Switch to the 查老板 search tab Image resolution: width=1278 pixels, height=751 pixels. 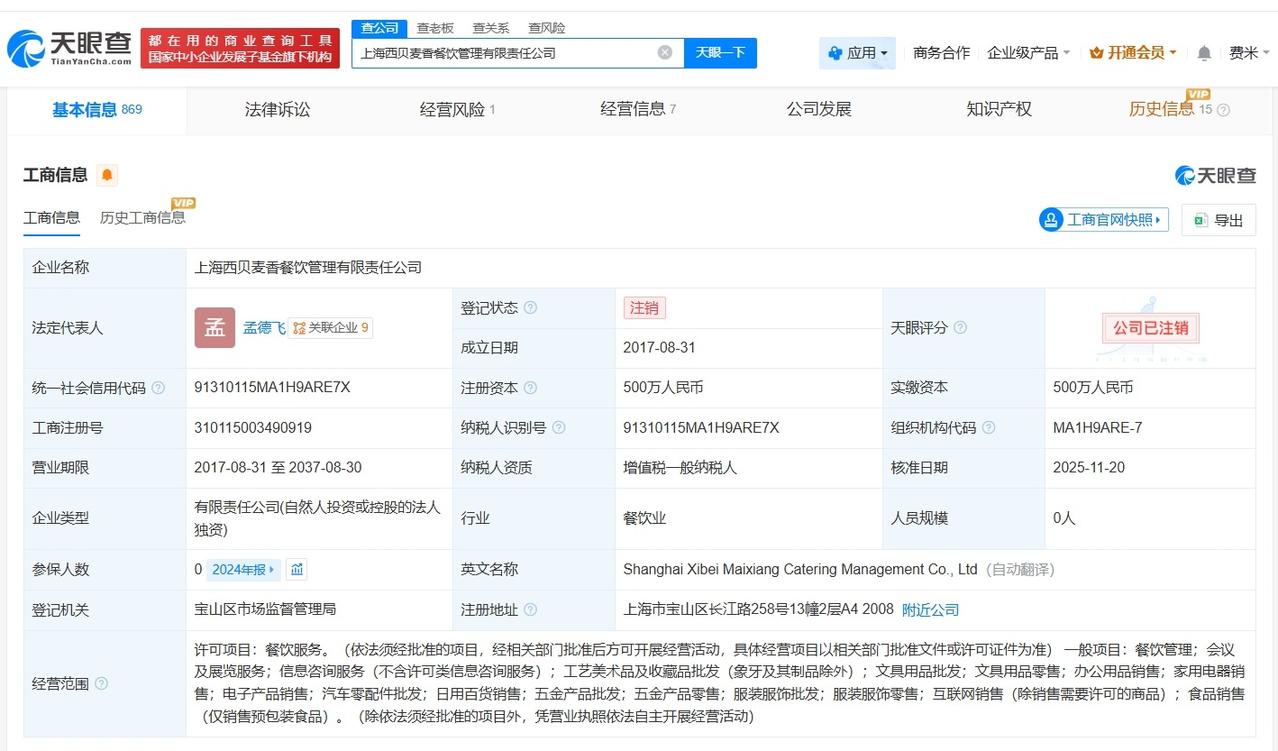point(435,28)
